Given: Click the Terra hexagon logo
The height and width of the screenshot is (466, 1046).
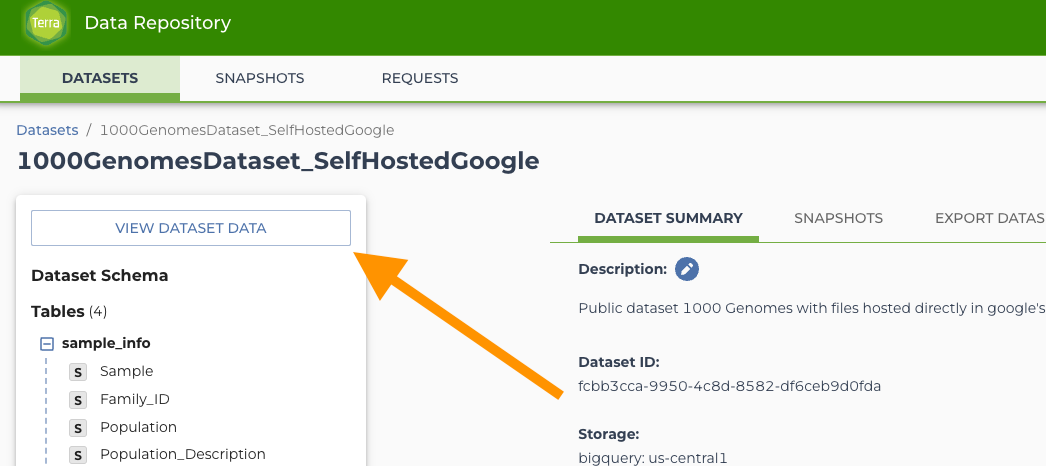Looking at the screenshot, I should 45,24.
